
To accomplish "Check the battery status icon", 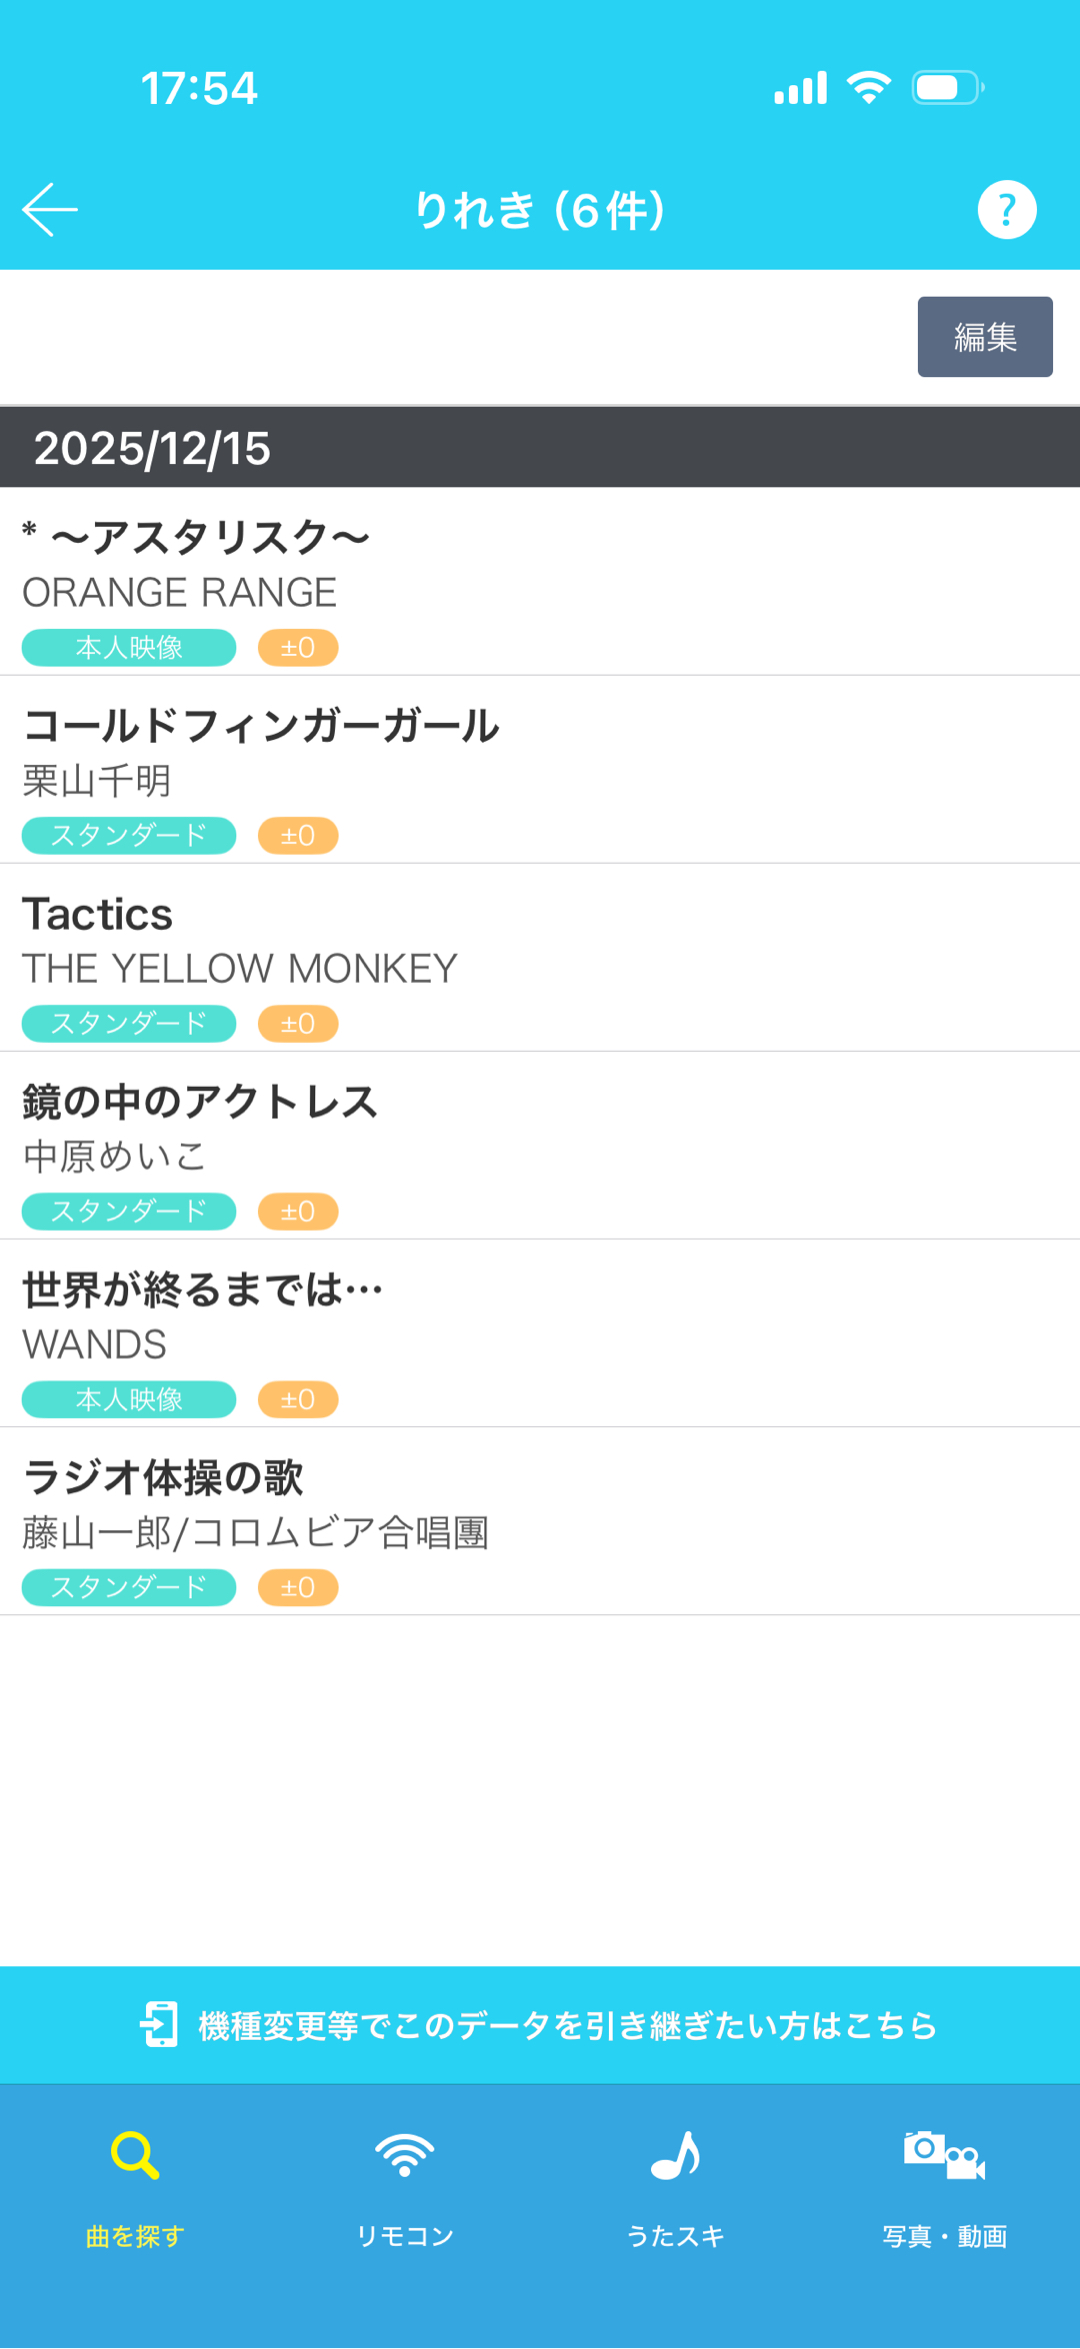I will (x=947, y=88).
